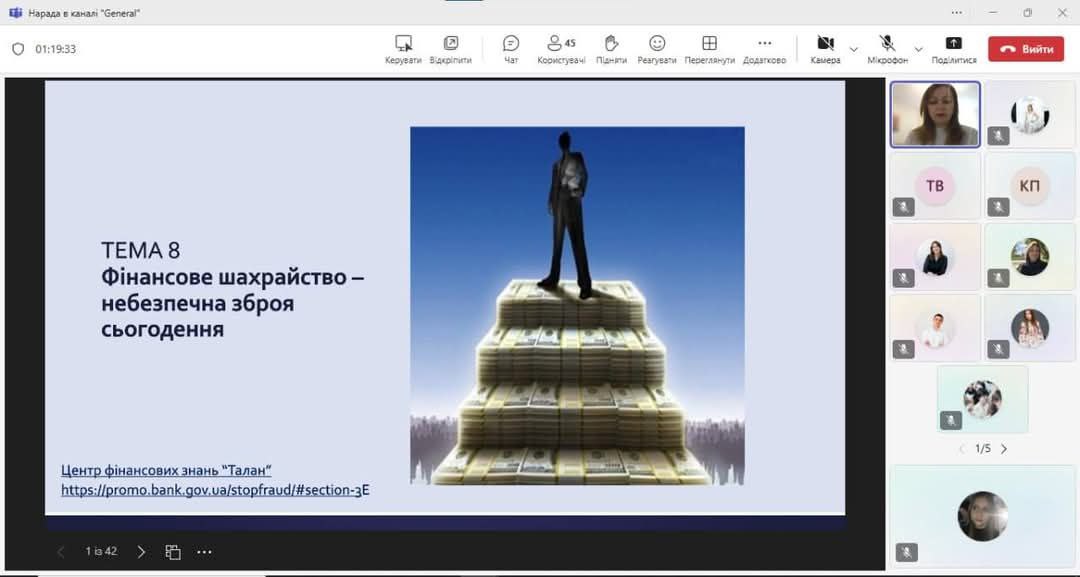Viewport: 1080px width, 577px height.
Task: Click the muted mic icon on ТВ tile
Action: click(904, 207)
